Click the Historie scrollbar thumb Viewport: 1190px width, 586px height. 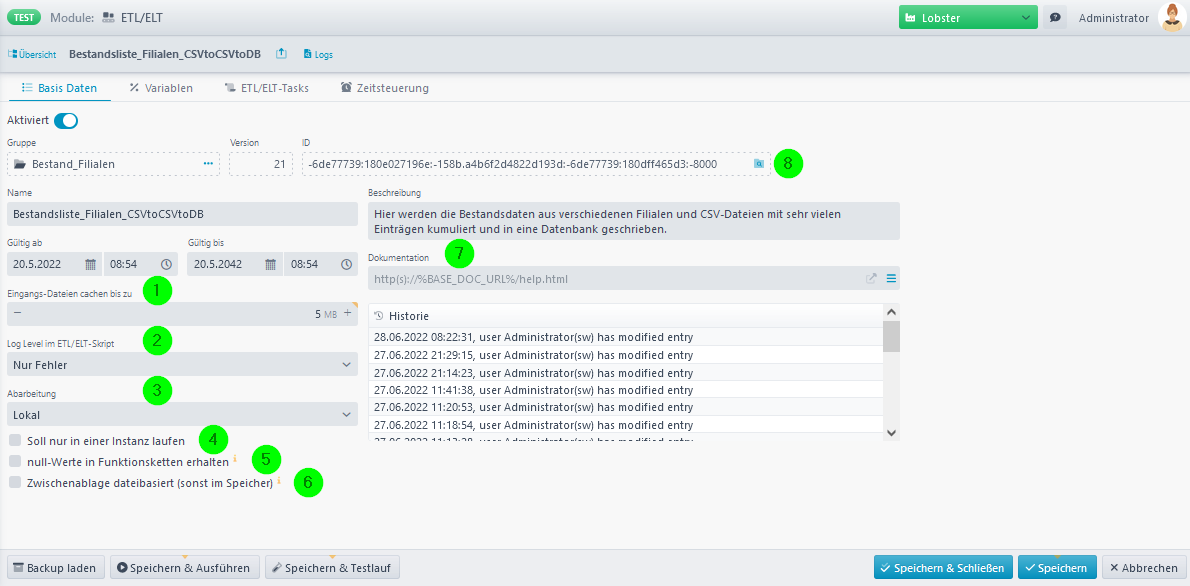pyautogui.click(x=892, y=336)
